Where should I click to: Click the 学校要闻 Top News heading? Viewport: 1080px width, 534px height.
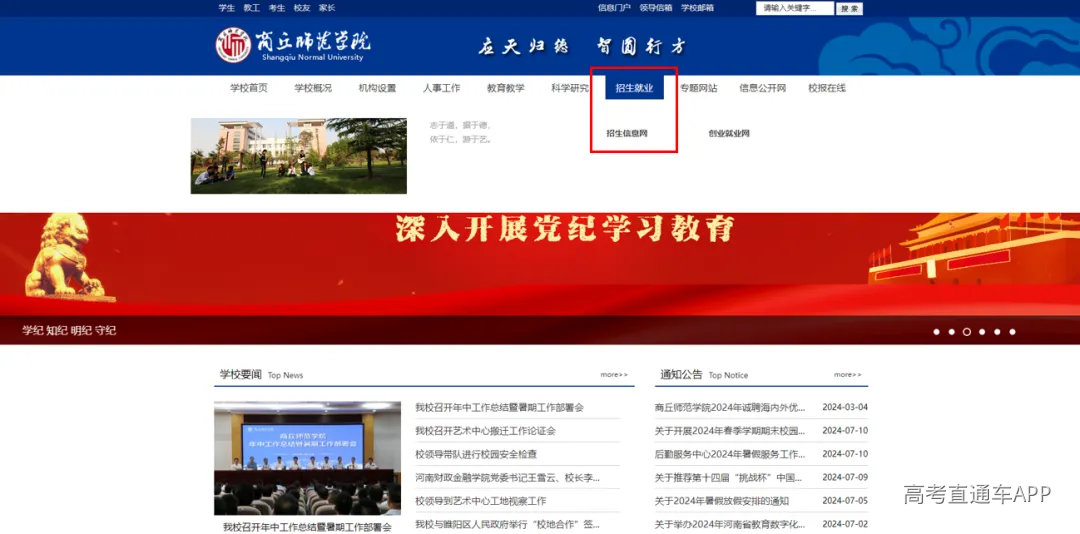coord(261,375)
